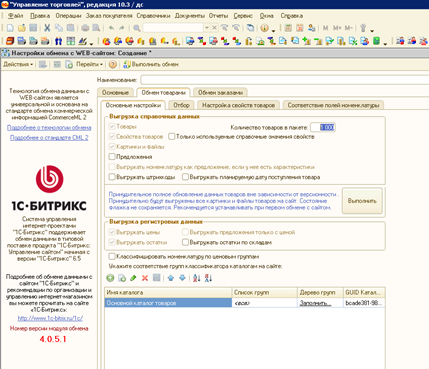Screen dimensions: 429x369
Task: Sort catalog list descending
Action: point(208,278)
